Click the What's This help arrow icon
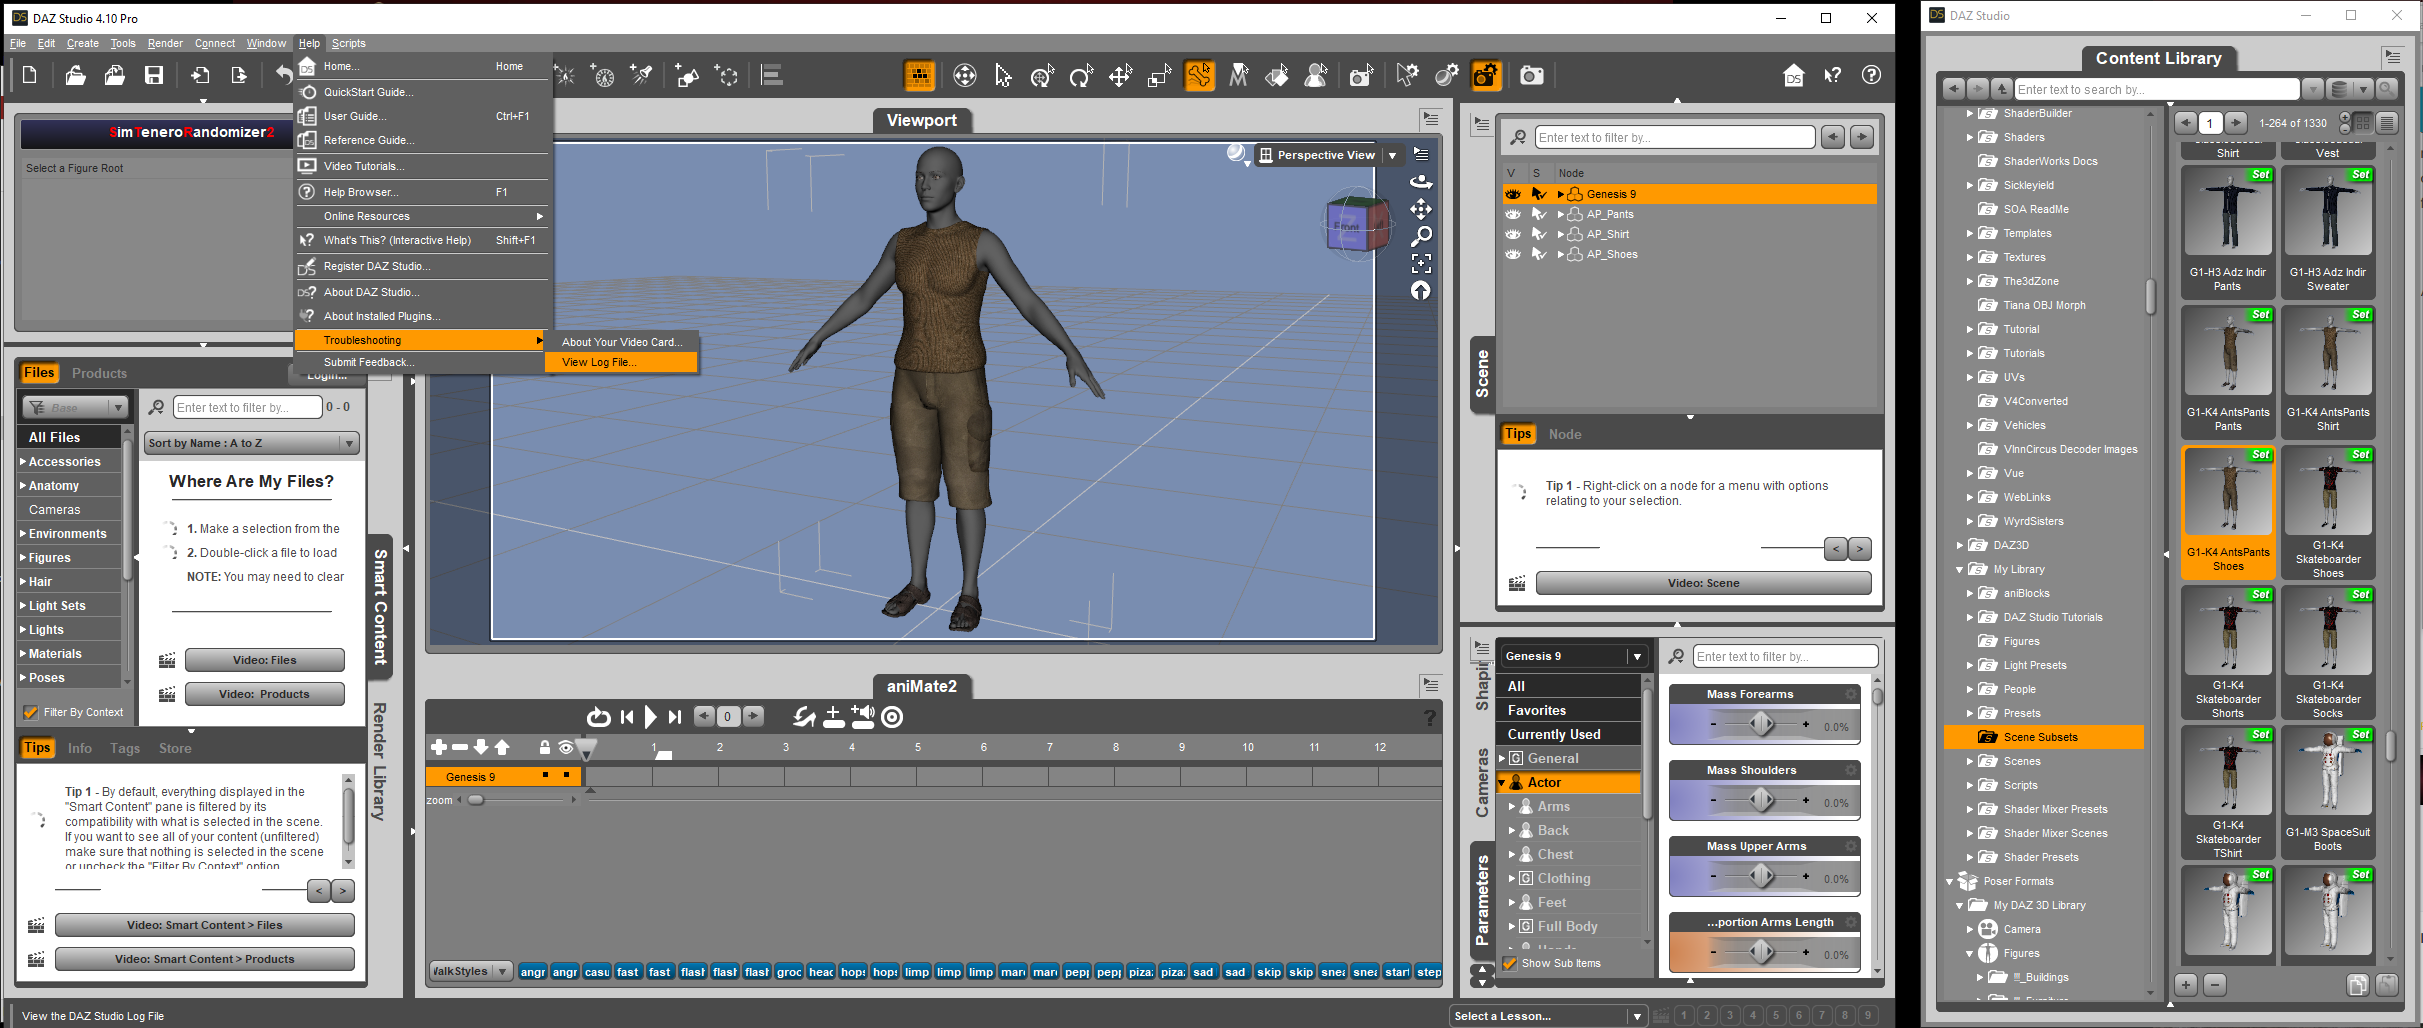This screenshot has width=2423, height=1028. pyautogui.click(x=1832, y=75)
